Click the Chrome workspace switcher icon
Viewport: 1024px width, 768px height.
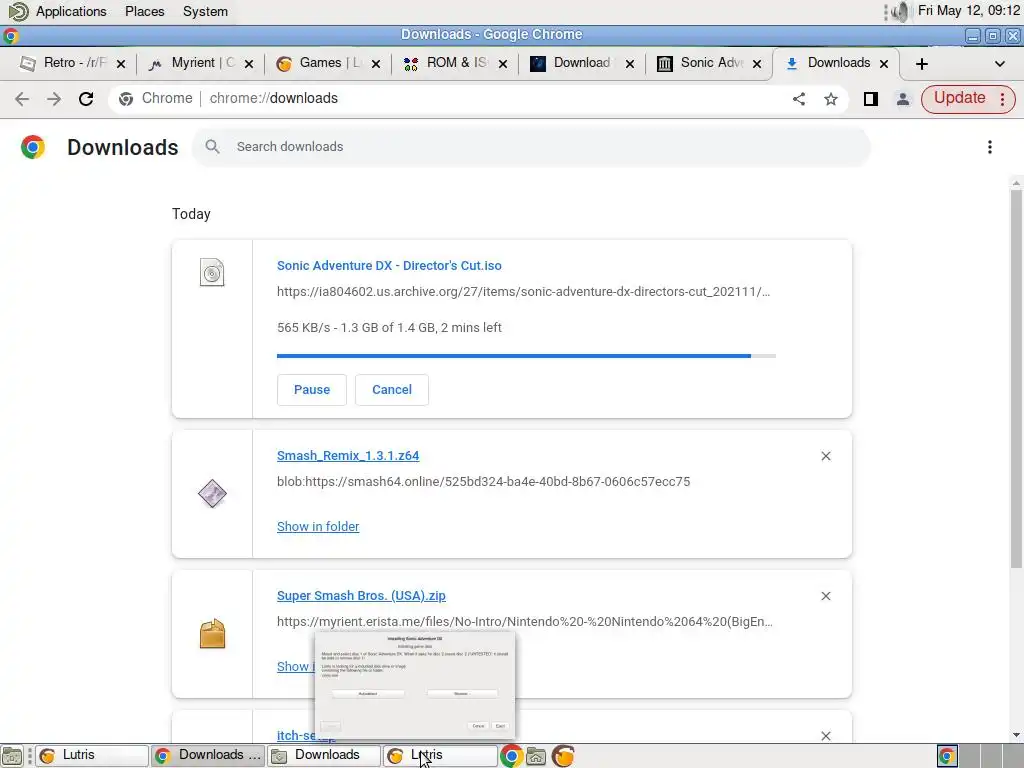(x=947, y=756)
